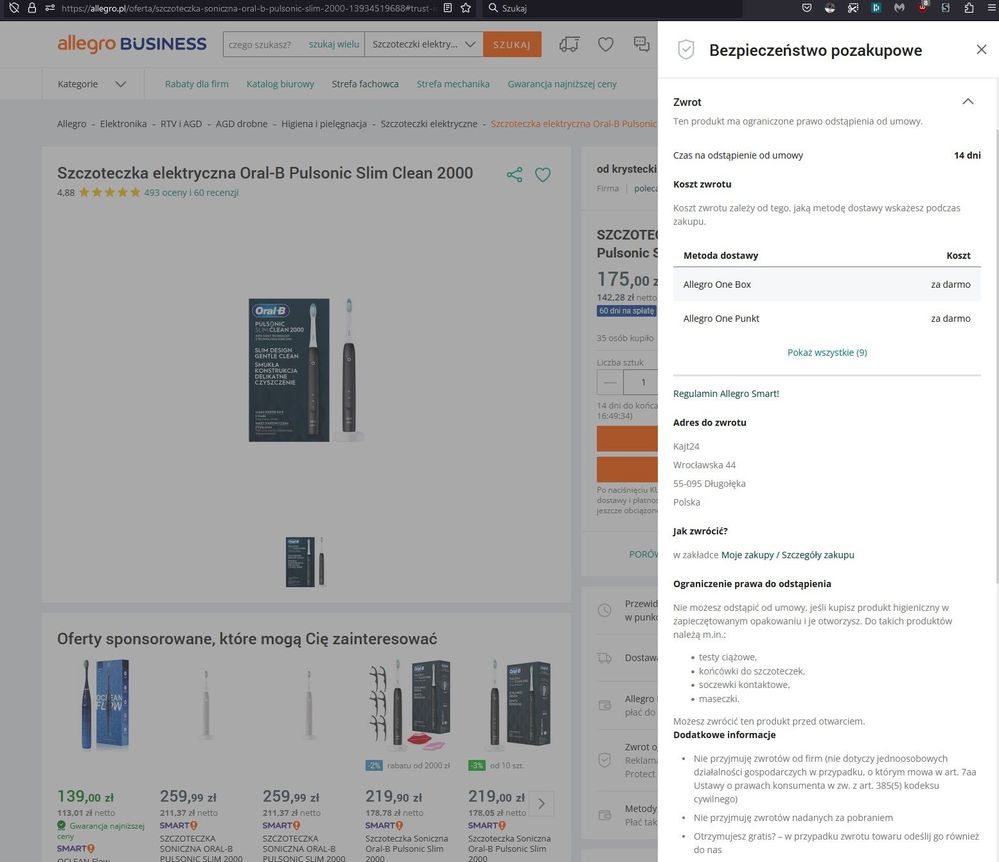The height and width of the screenshot is (862, 999).
Task: Bookmark this page with star icon
Action: pos(466,8)
